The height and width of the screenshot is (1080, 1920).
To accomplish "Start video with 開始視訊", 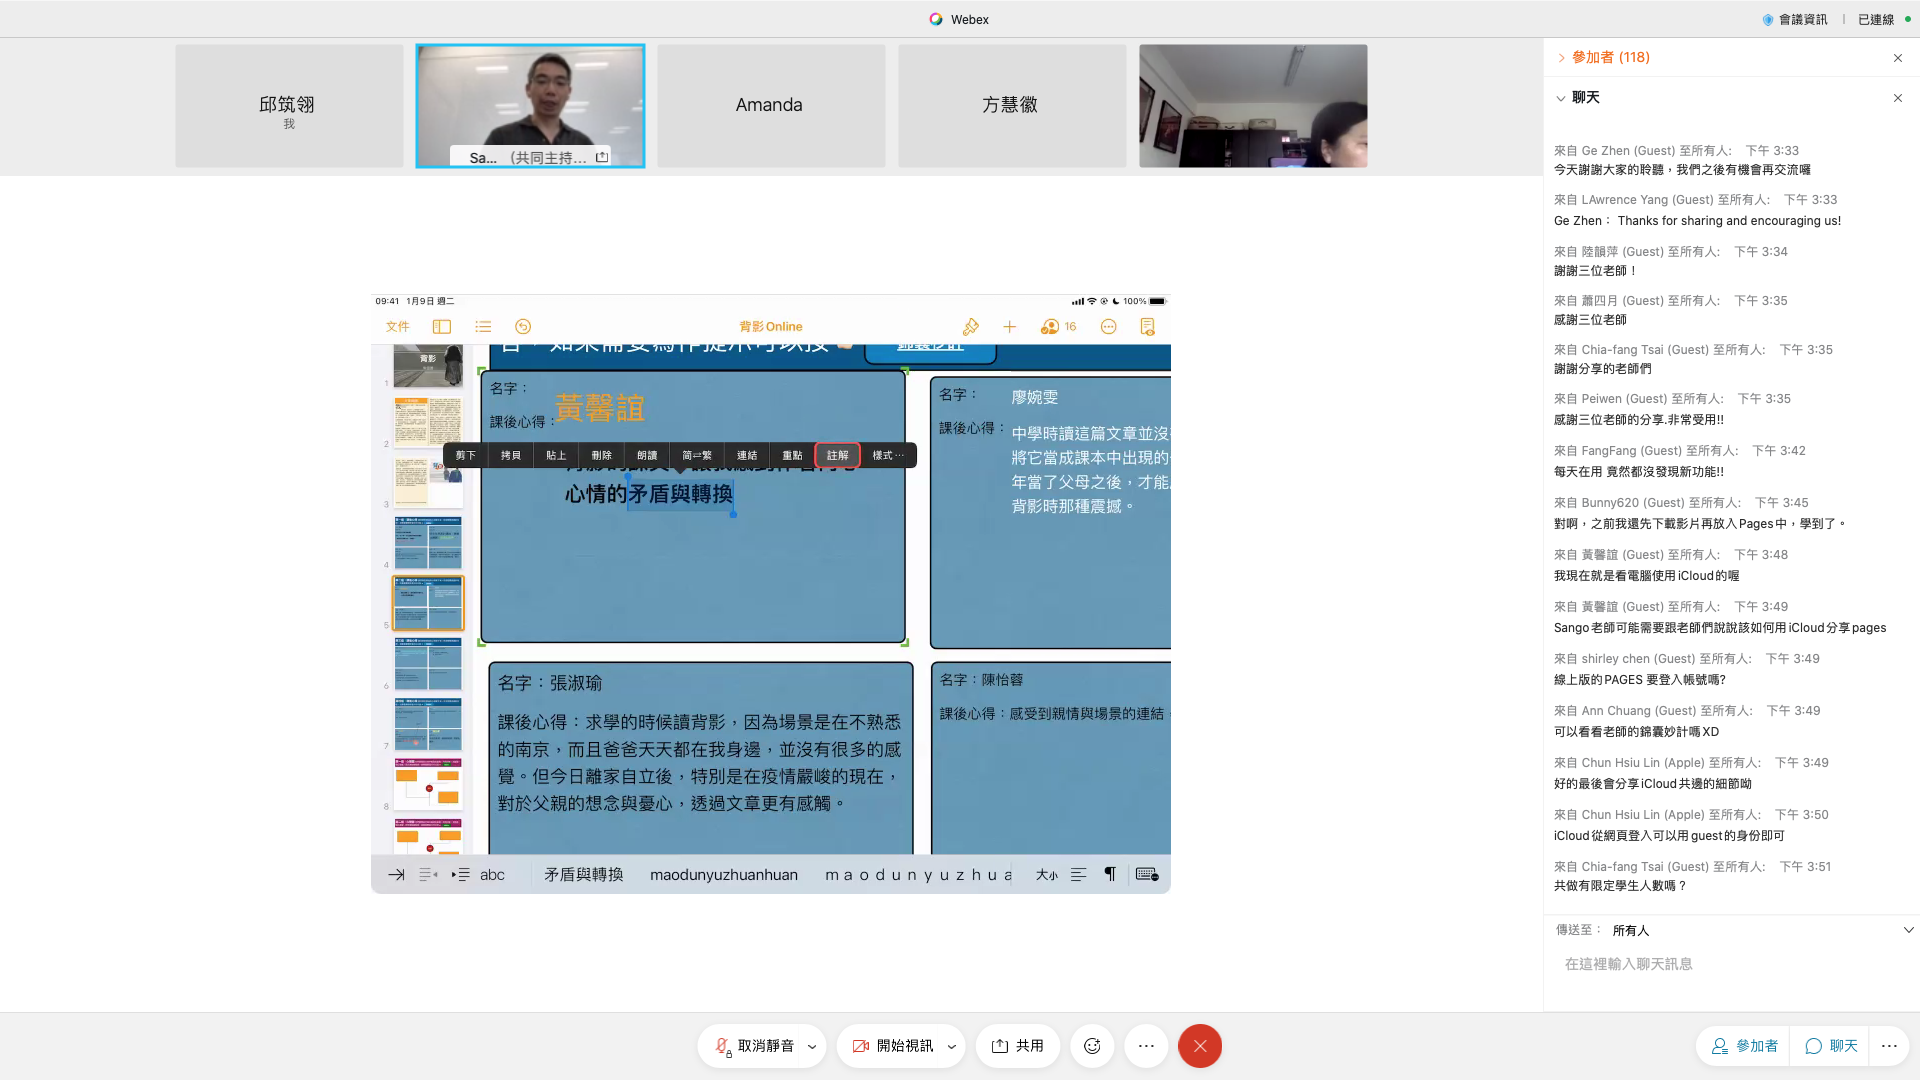I will tap(893, 1046).
